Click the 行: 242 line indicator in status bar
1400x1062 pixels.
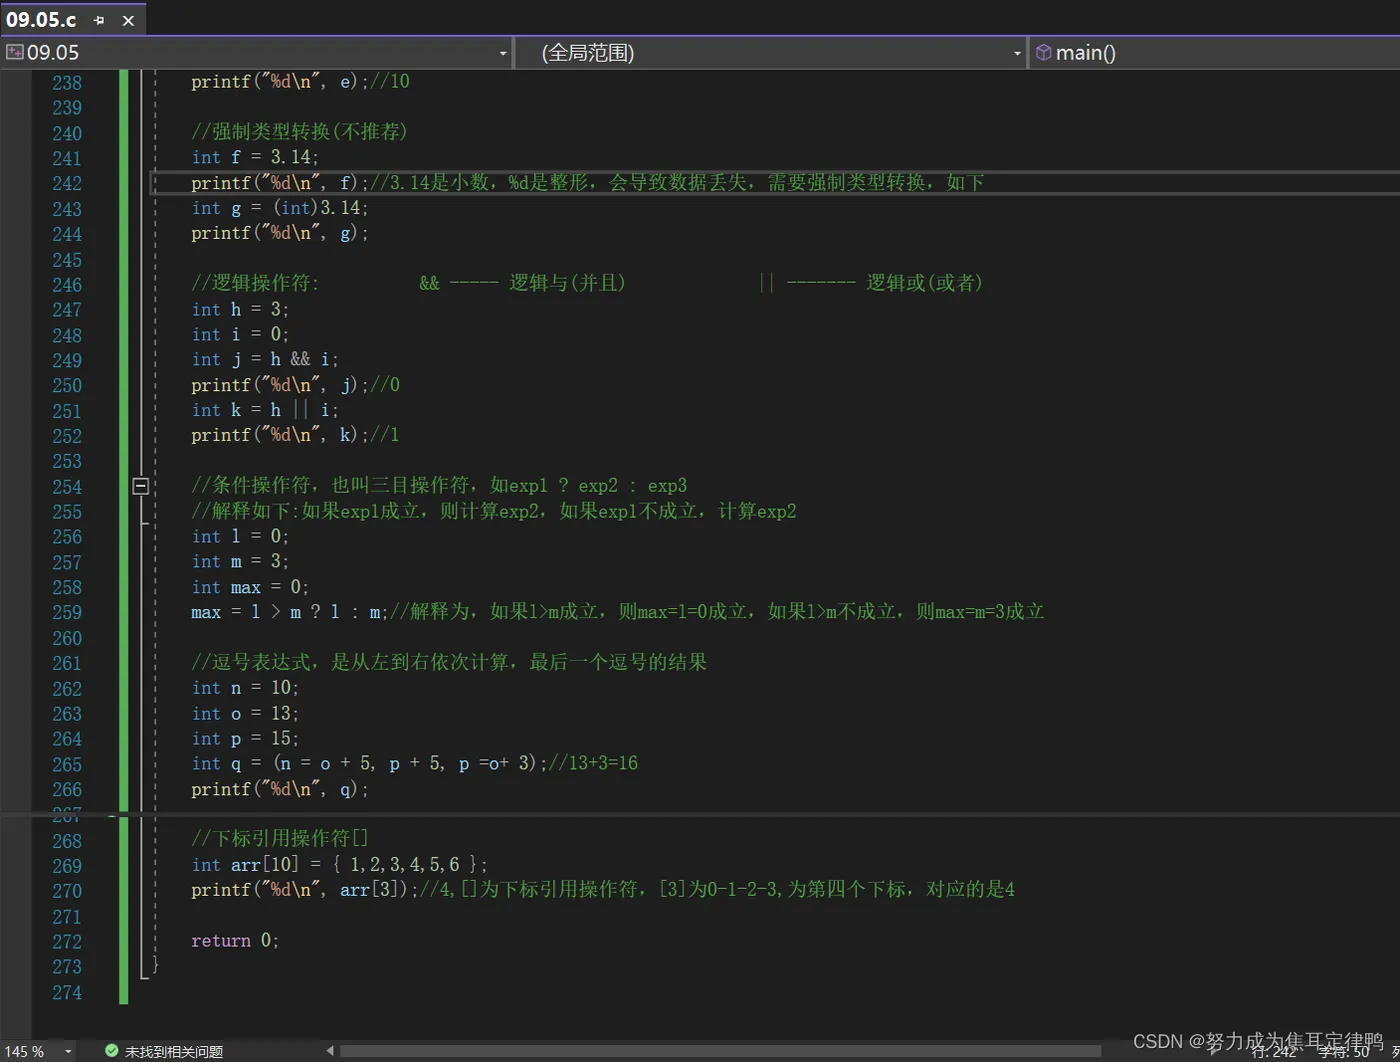click(1274, 1052)
